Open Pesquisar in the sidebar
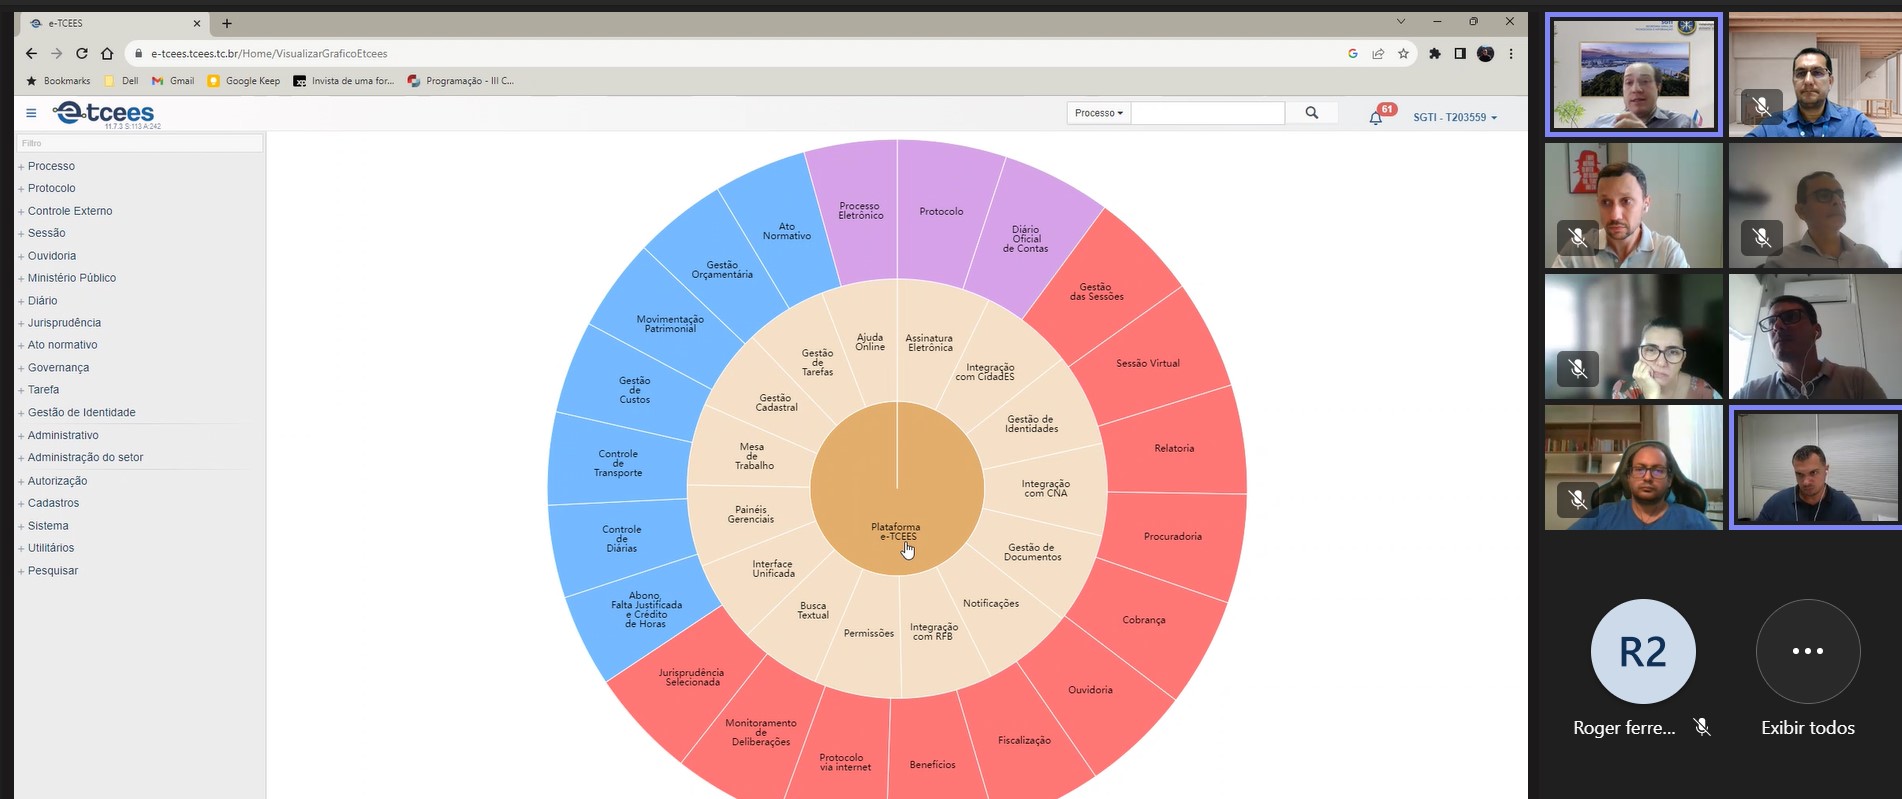 point(52,571)
